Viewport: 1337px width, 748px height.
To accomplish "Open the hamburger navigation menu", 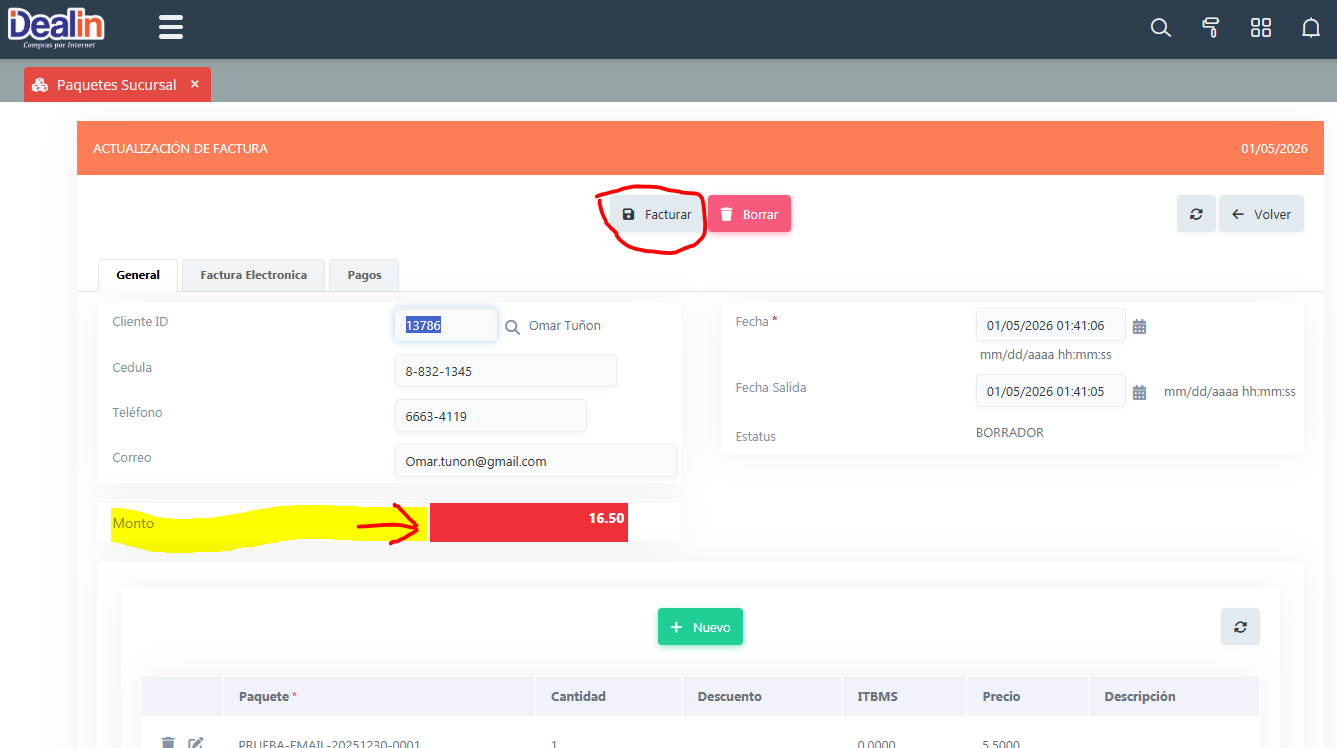I will pos(171,27).
